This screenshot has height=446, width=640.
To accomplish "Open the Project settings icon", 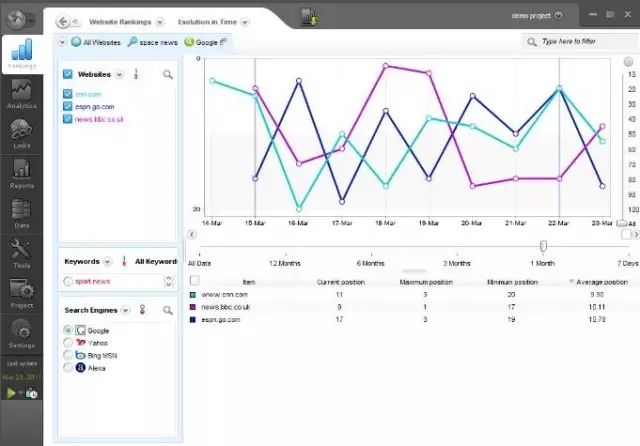I will tap(22, 293).
